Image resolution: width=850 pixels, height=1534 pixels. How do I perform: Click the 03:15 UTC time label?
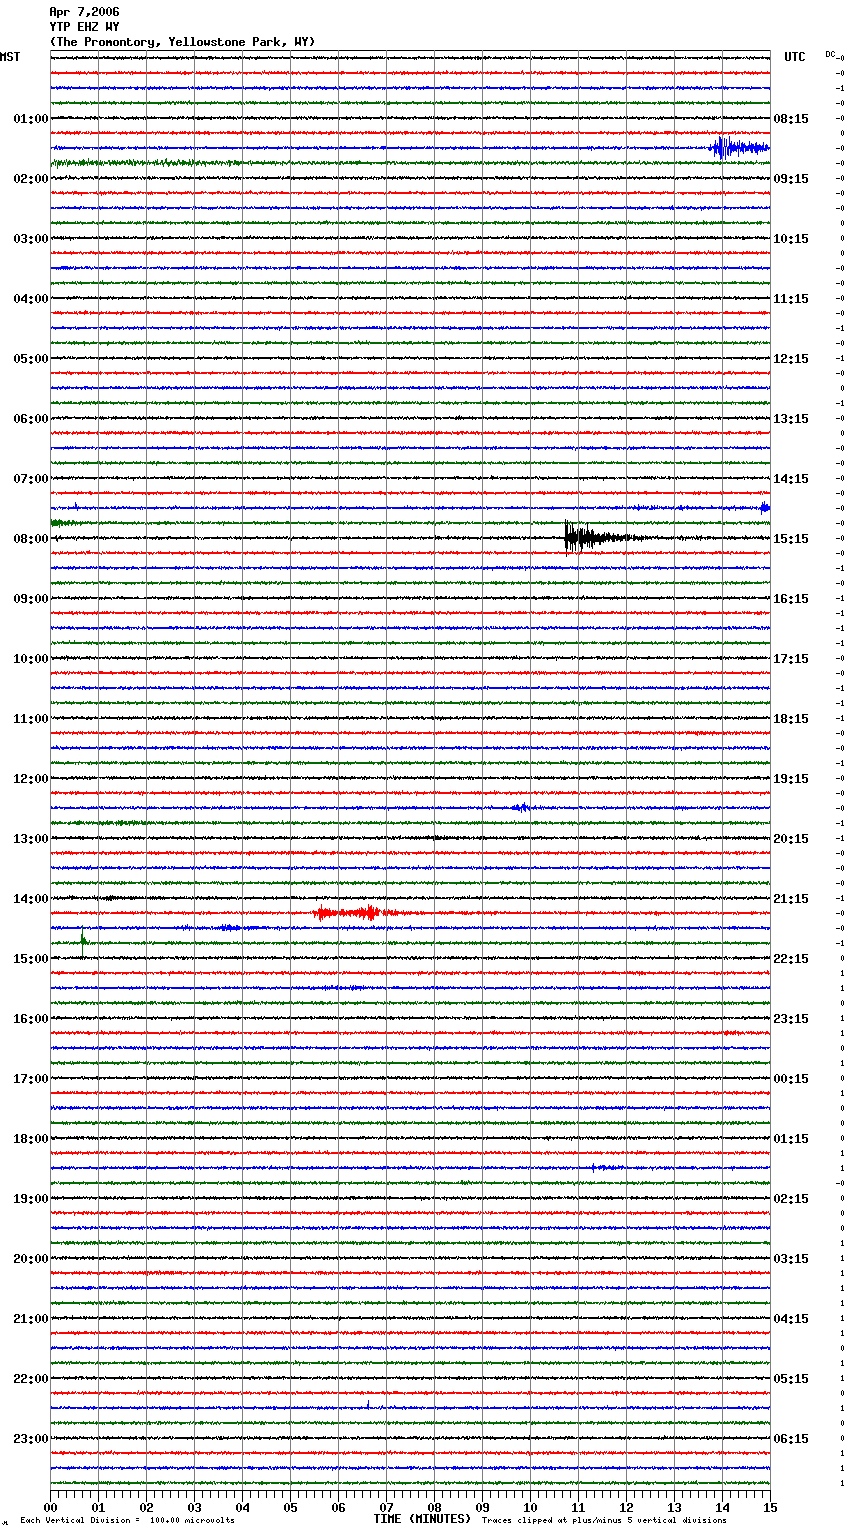tap(791, 1259)
